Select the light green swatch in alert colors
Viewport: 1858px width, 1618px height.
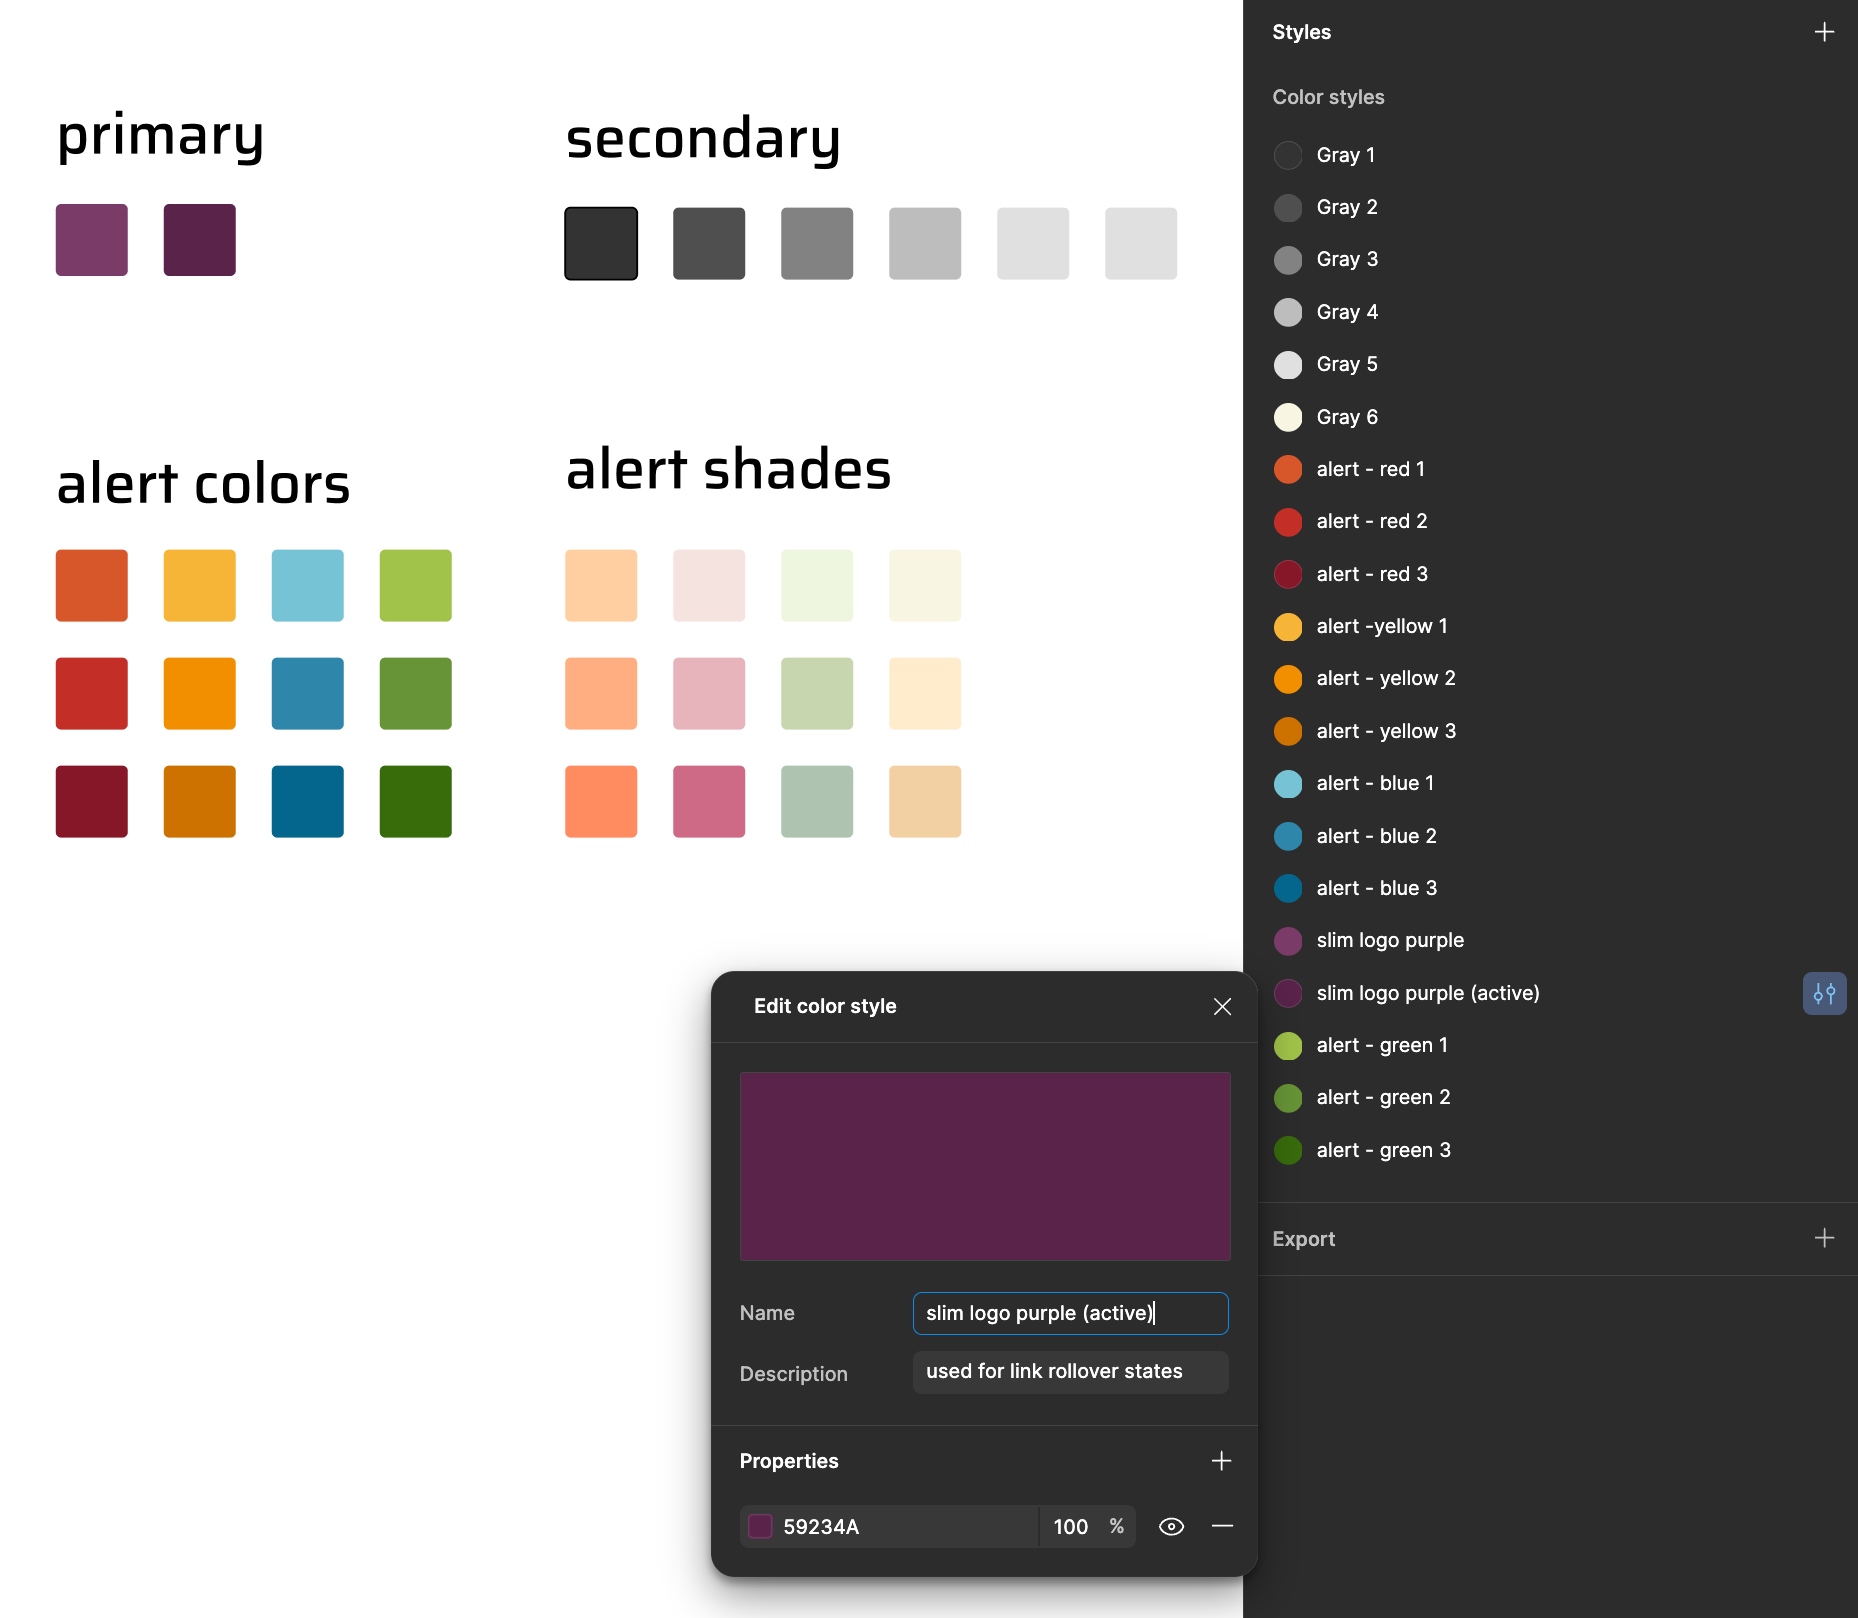pyautogui.click(x=416, y=585)
